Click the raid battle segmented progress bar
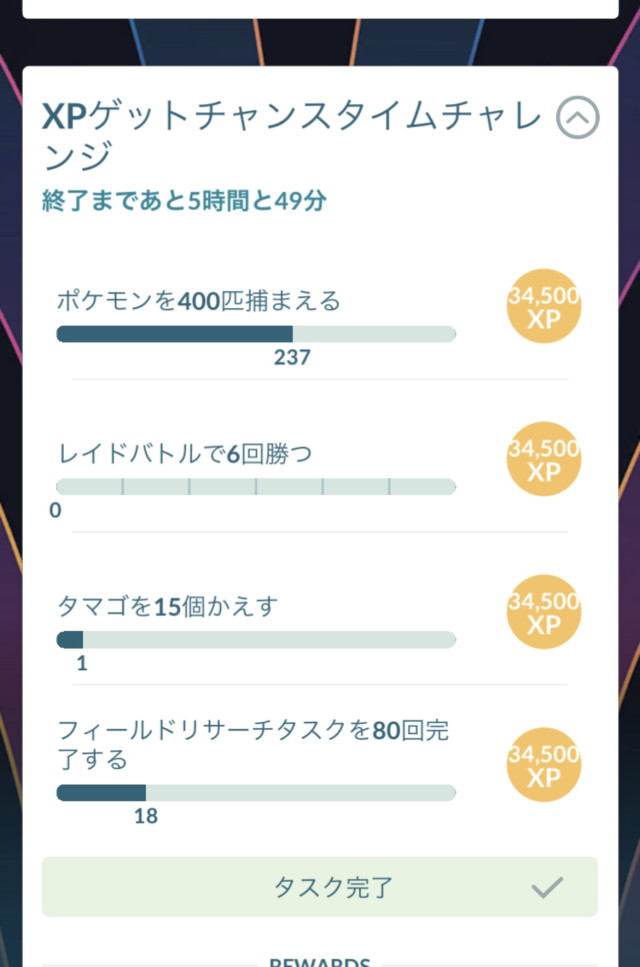The image size is (640, 967). click(256, 487)
